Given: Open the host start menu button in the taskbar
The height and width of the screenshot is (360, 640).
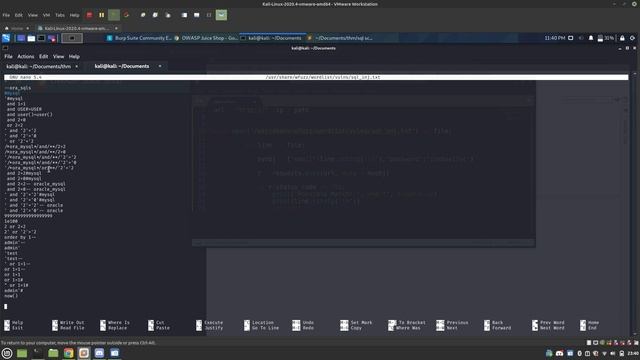Looking at the screenshot, I should click(7, 353).
